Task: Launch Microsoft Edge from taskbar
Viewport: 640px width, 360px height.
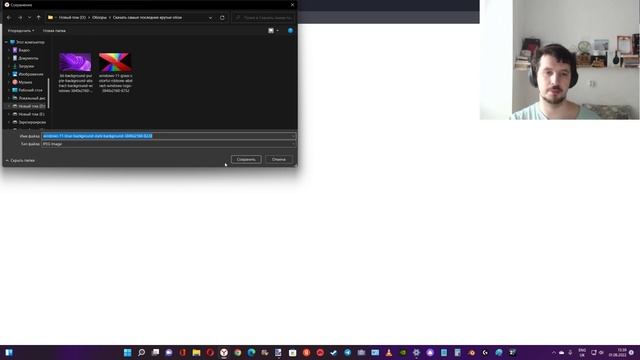Action: pyautogui.click(x=251, y=353)
